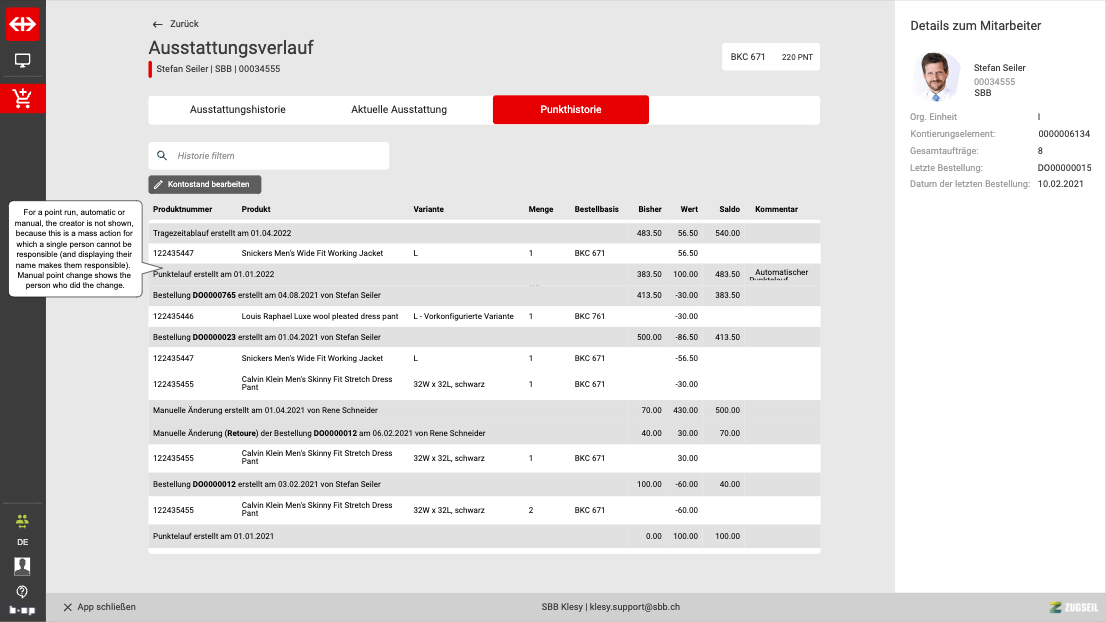Change language via DE selector

[x=22, y=542]
